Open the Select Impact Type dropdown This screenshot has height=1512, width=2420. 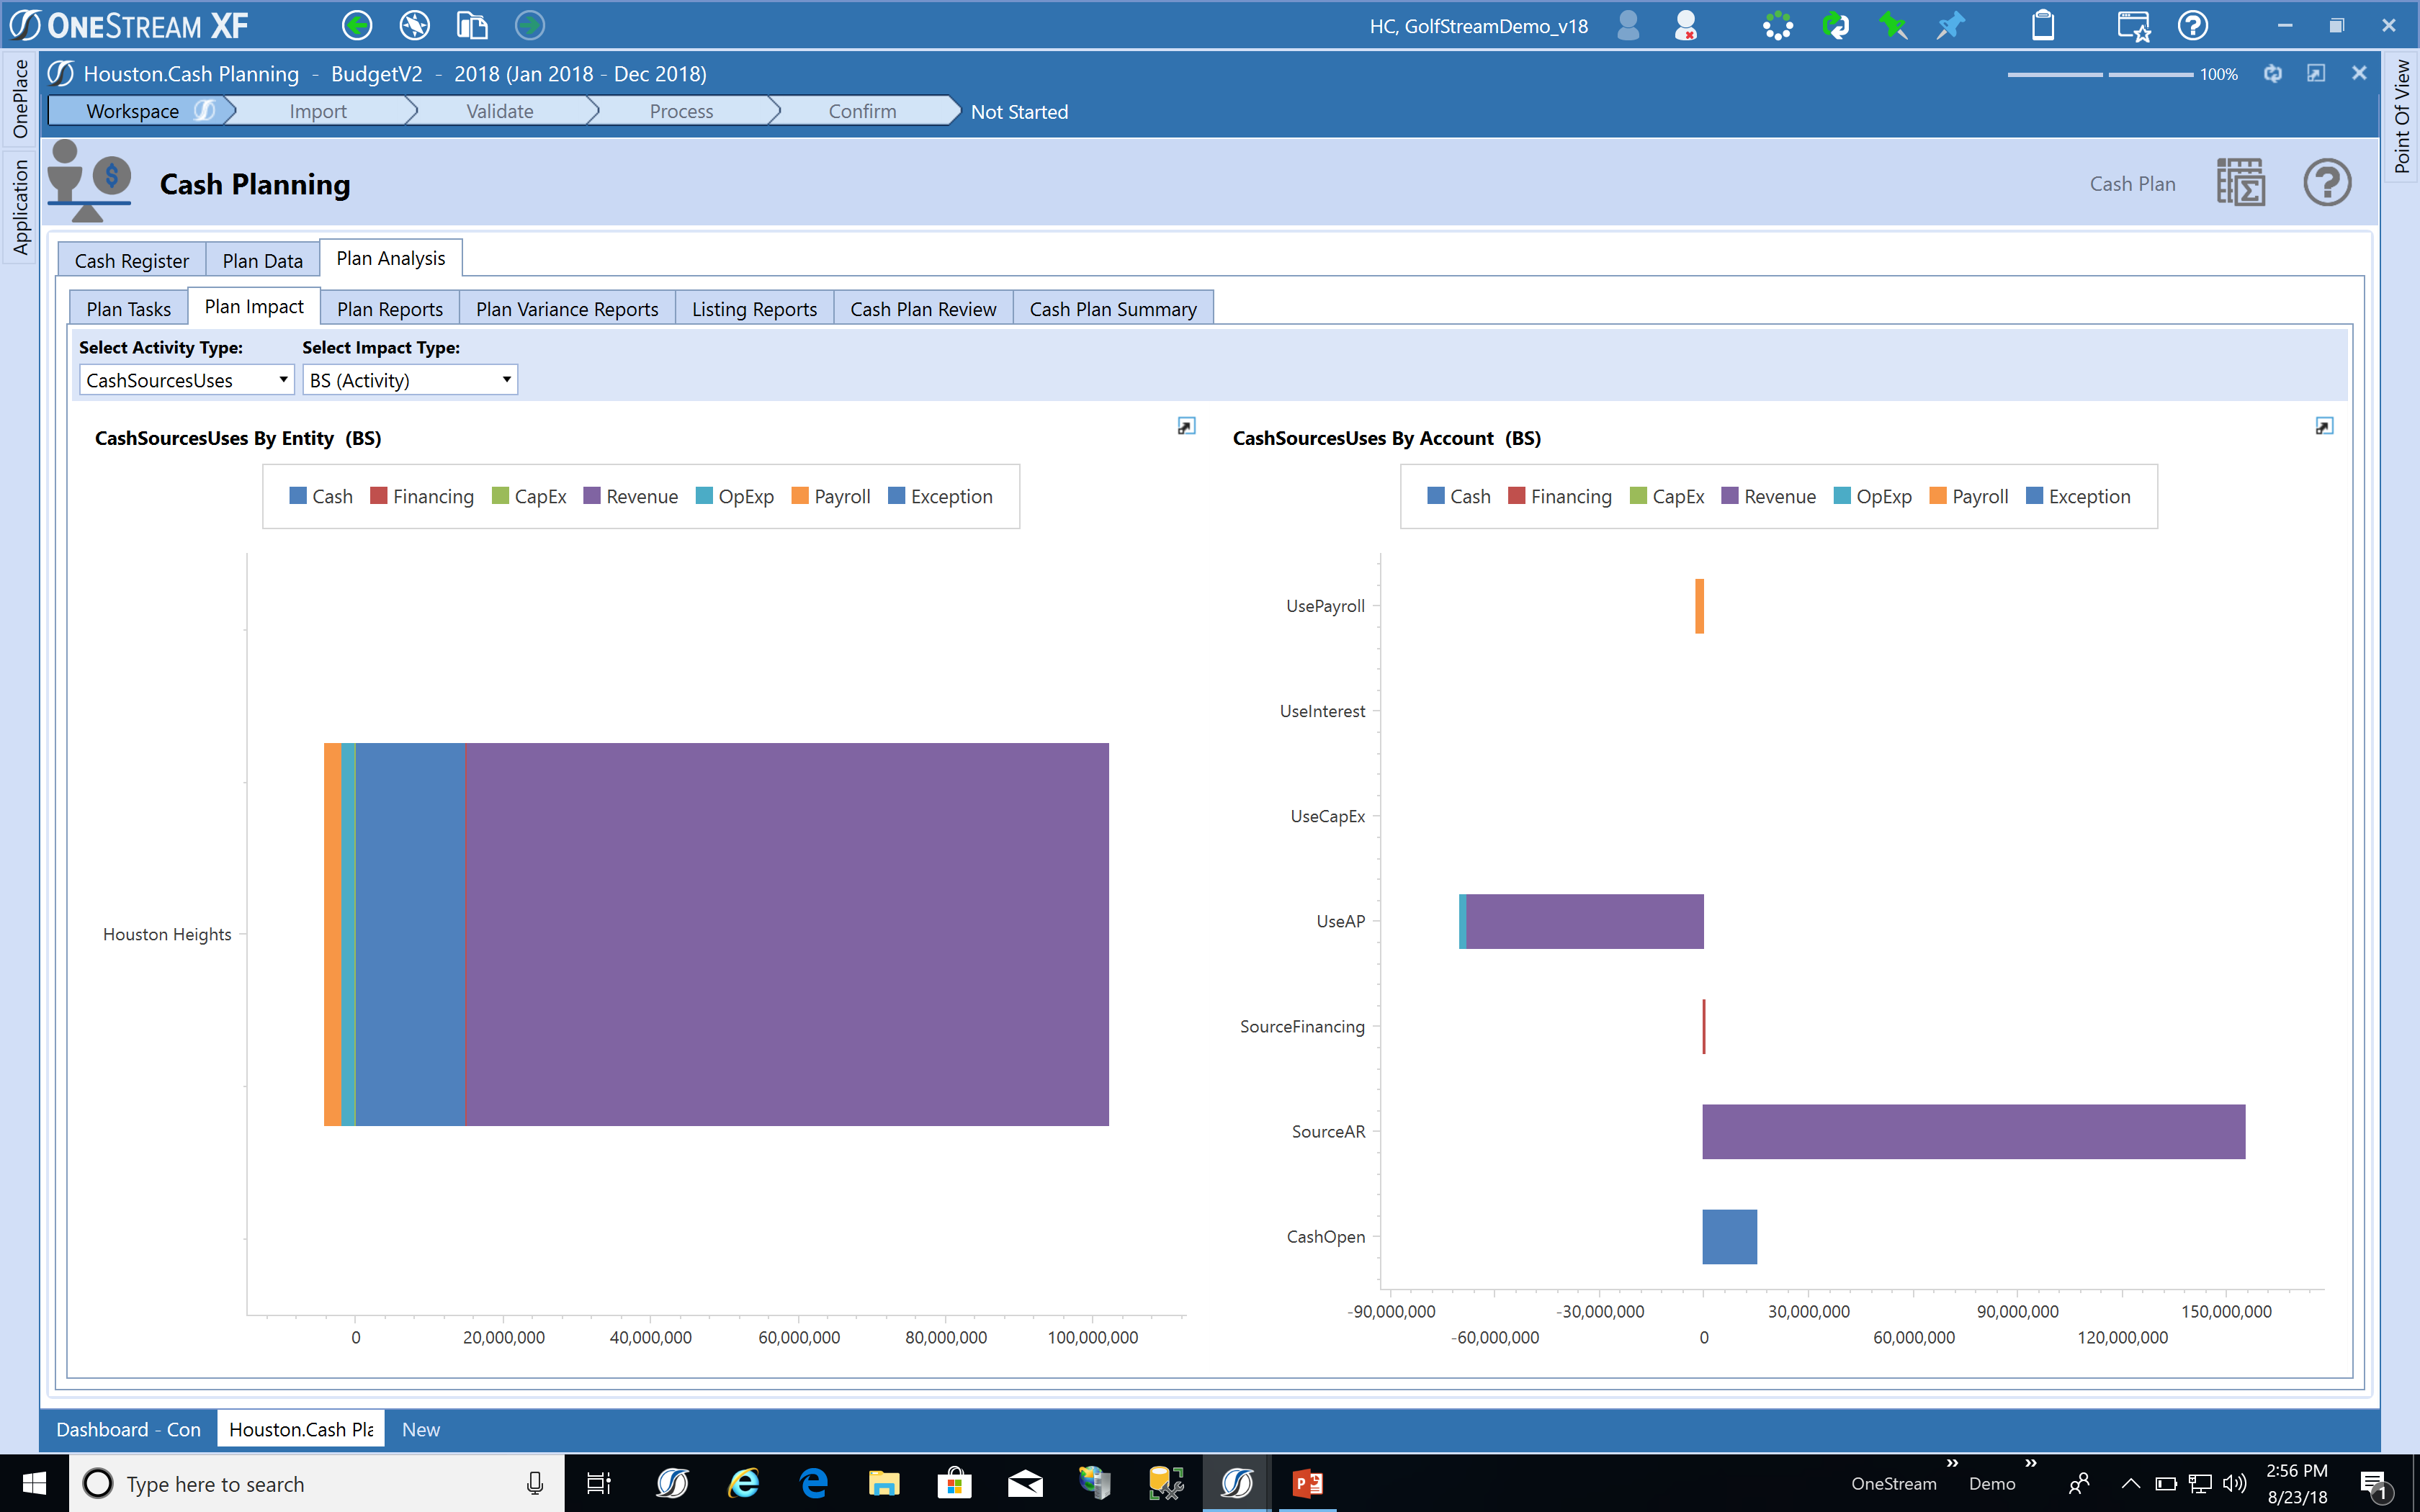click(x=410, y=380)
